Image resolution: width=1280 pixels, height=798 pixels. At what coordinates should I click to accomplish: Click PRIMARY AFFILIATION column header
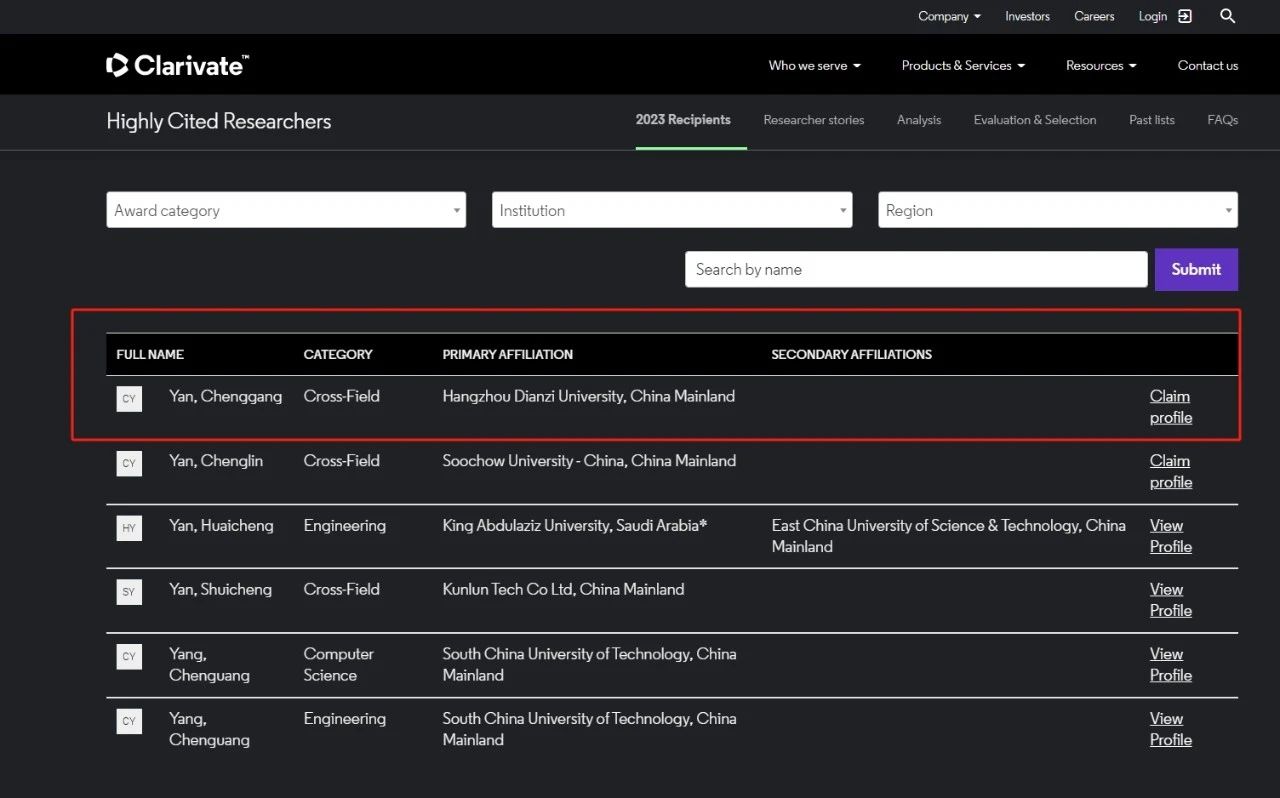508,354
